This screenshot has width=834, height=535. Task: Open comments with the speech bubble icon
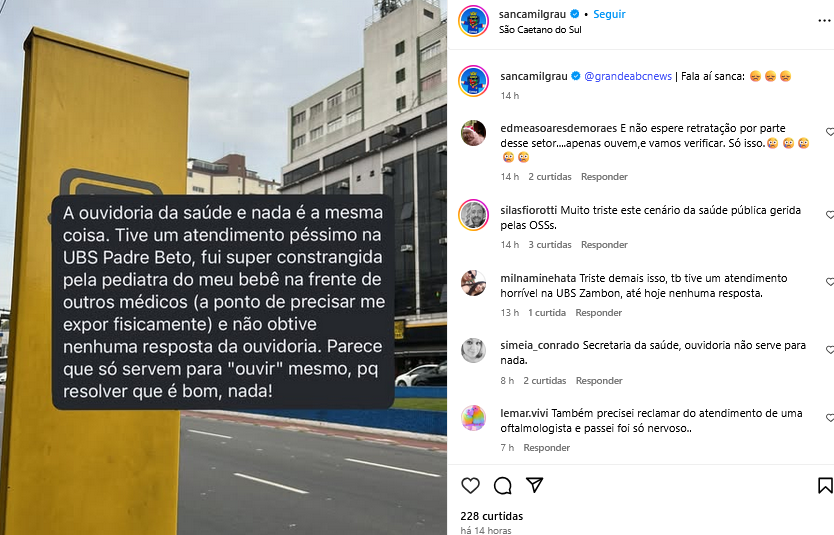coord(503,485)
